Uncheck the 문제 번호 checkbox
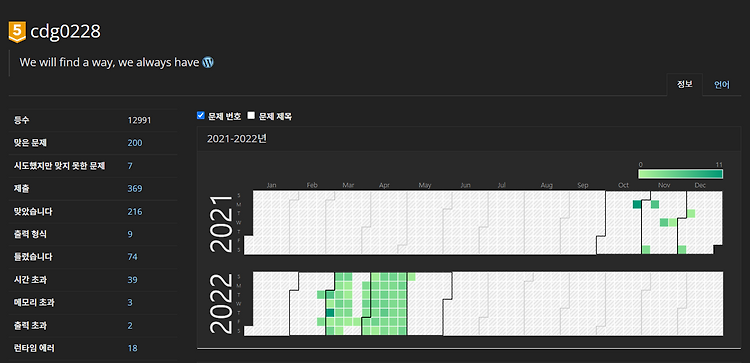The image size is (750, 363). click(201, 115)
